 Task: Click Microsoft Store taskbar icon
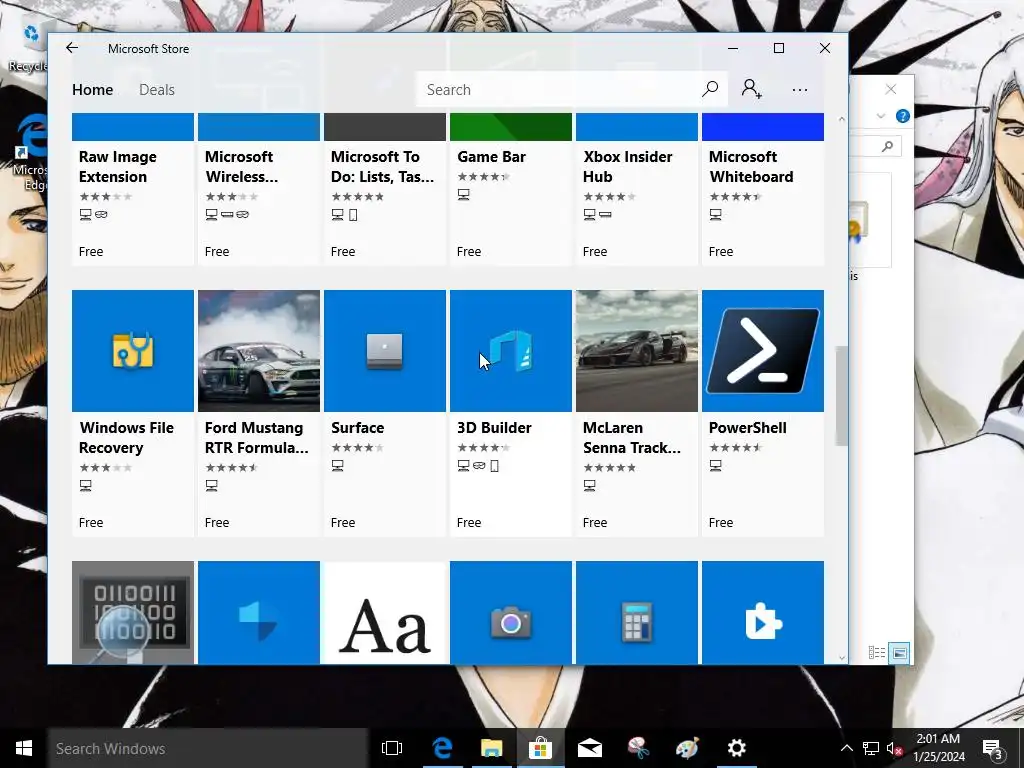[540, 748]
